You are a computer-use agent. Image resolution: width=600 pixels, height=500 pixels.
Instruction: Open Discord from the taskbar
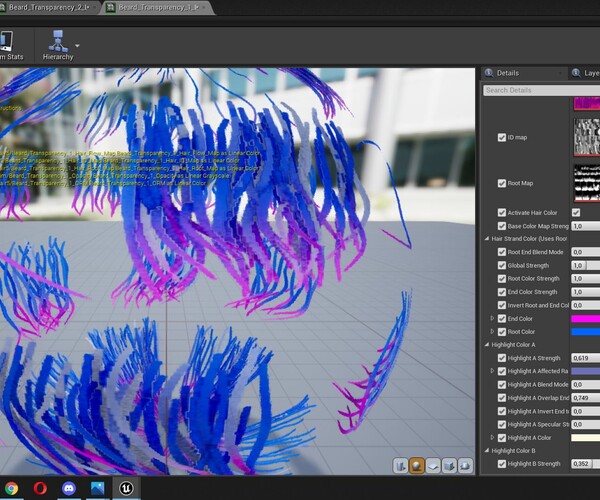[x=69, y=488]
